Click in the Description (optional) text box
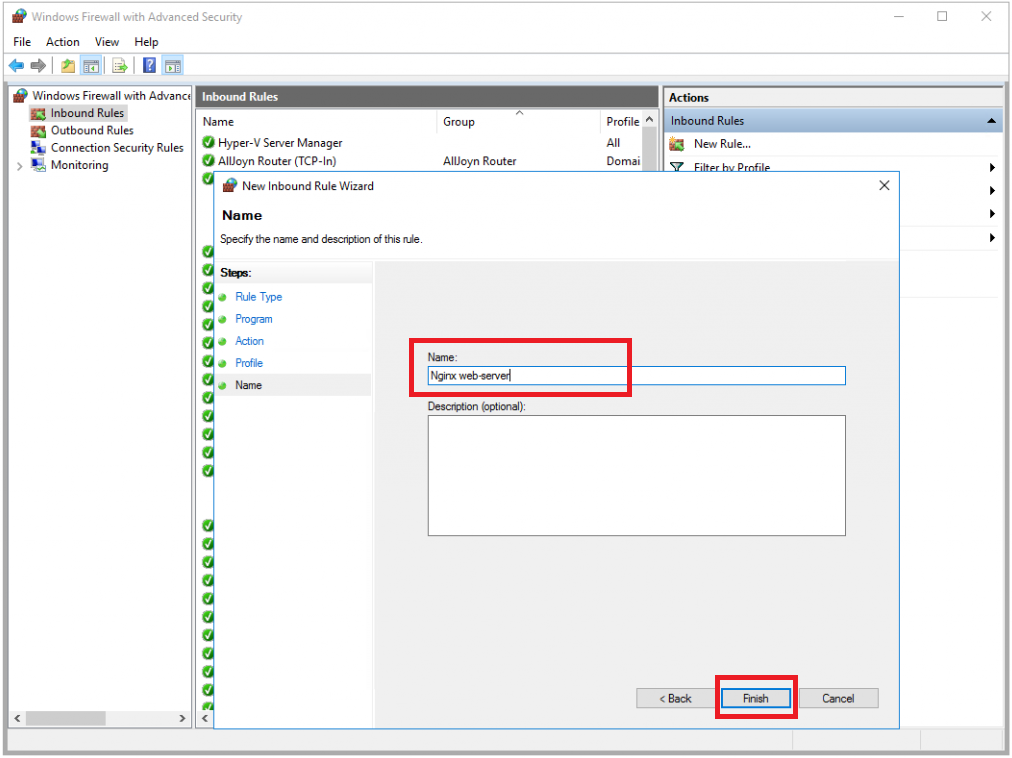 636,475
